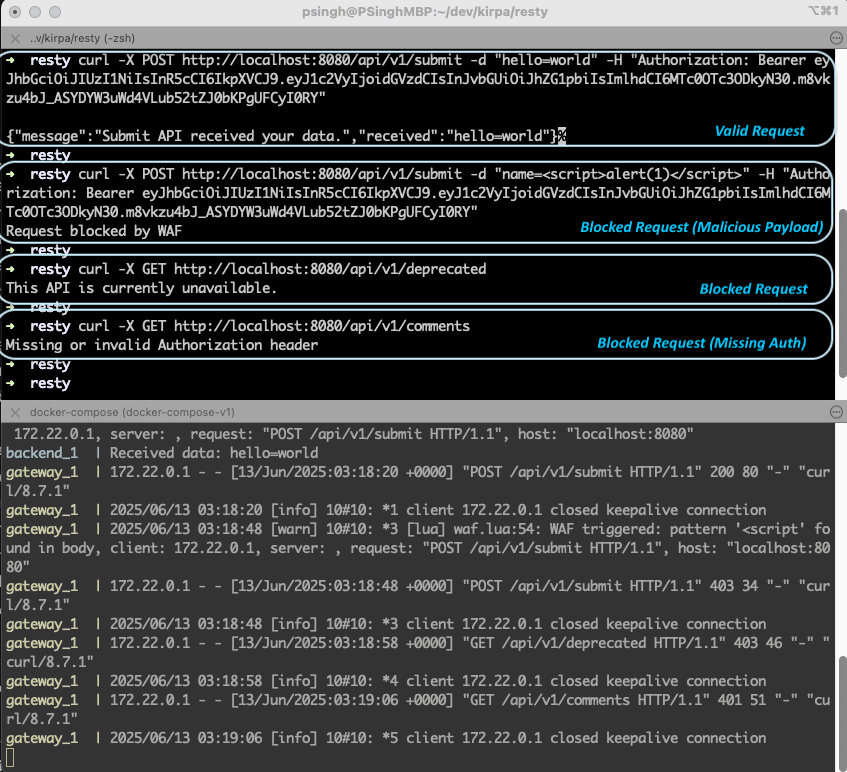Image resolution: width=847 pixels, height=772 pixels.
Task: Click the first curl POST hello=world command
Action: click(x=418, y=79)
